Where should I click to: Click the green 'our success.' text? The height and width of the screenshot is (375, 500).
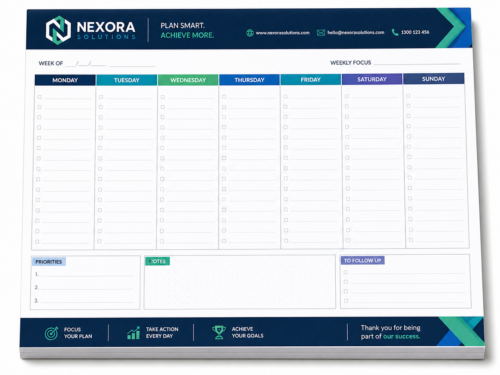coord(401,336)
